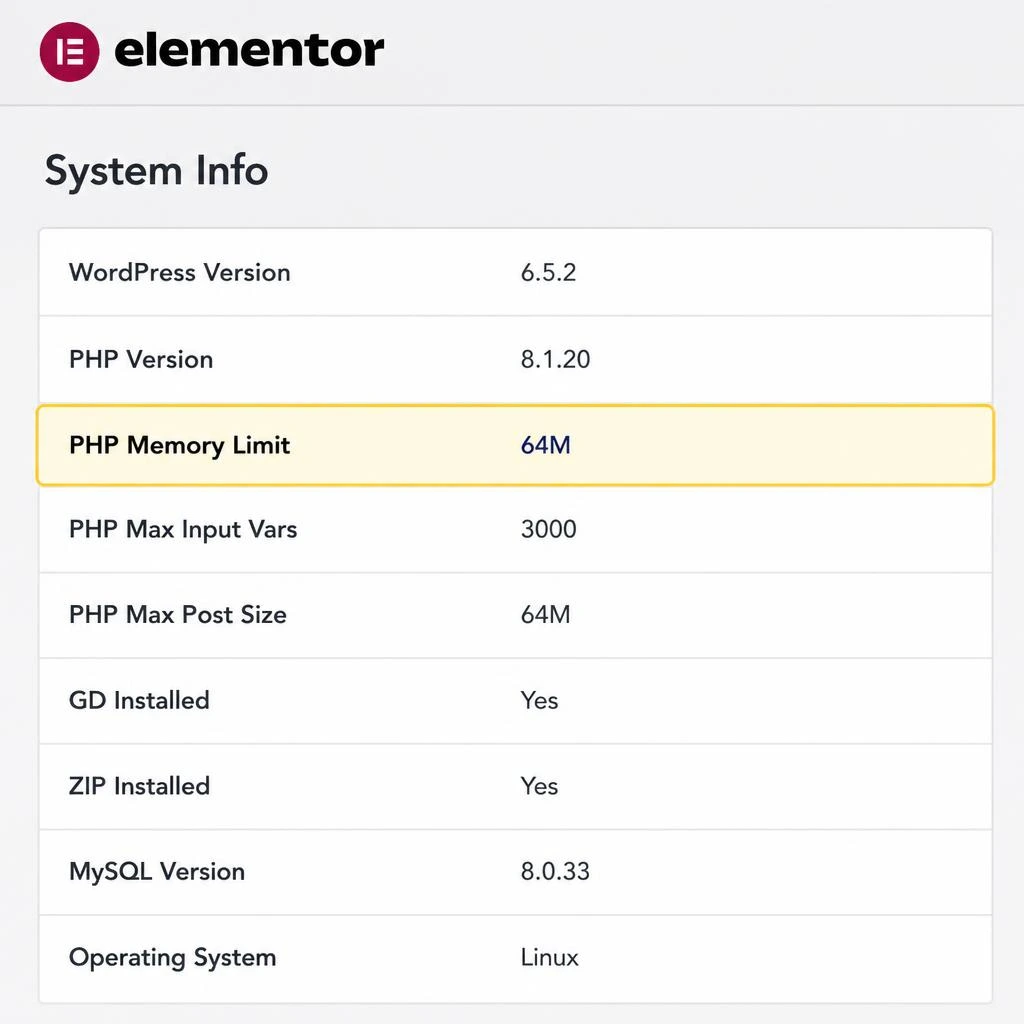Click the elementor wordmark text
Screen dimensions: 1024x1024
point(249,50)
